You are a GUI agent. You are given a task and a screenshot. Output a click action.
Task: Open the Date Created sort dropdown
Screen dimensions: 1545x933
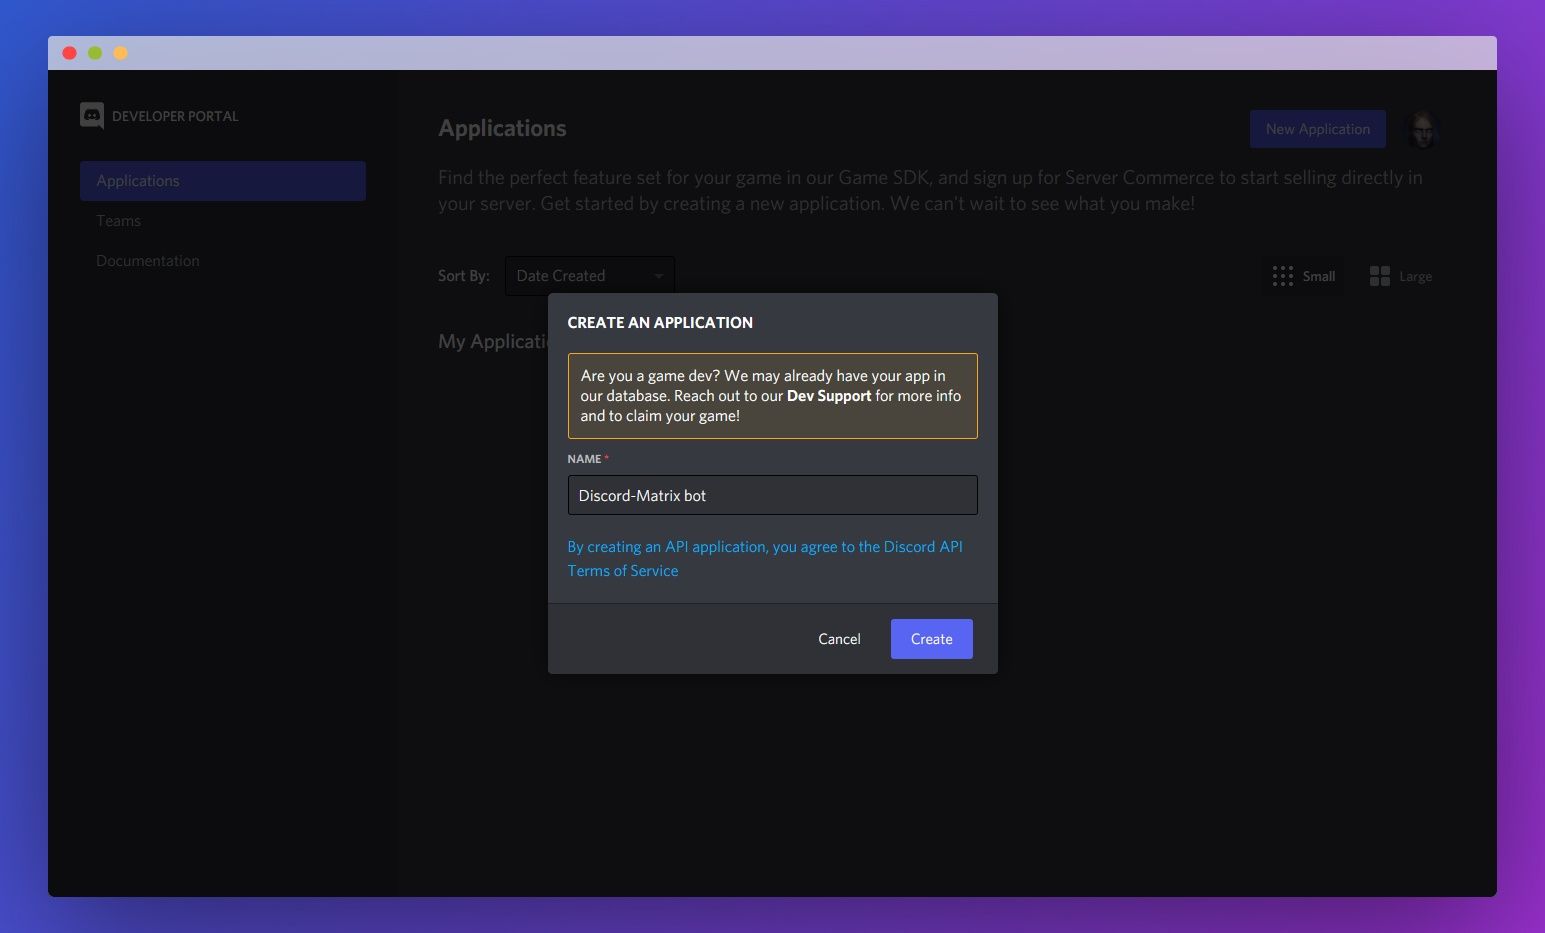pyautogui.click(x=589, y=276)
